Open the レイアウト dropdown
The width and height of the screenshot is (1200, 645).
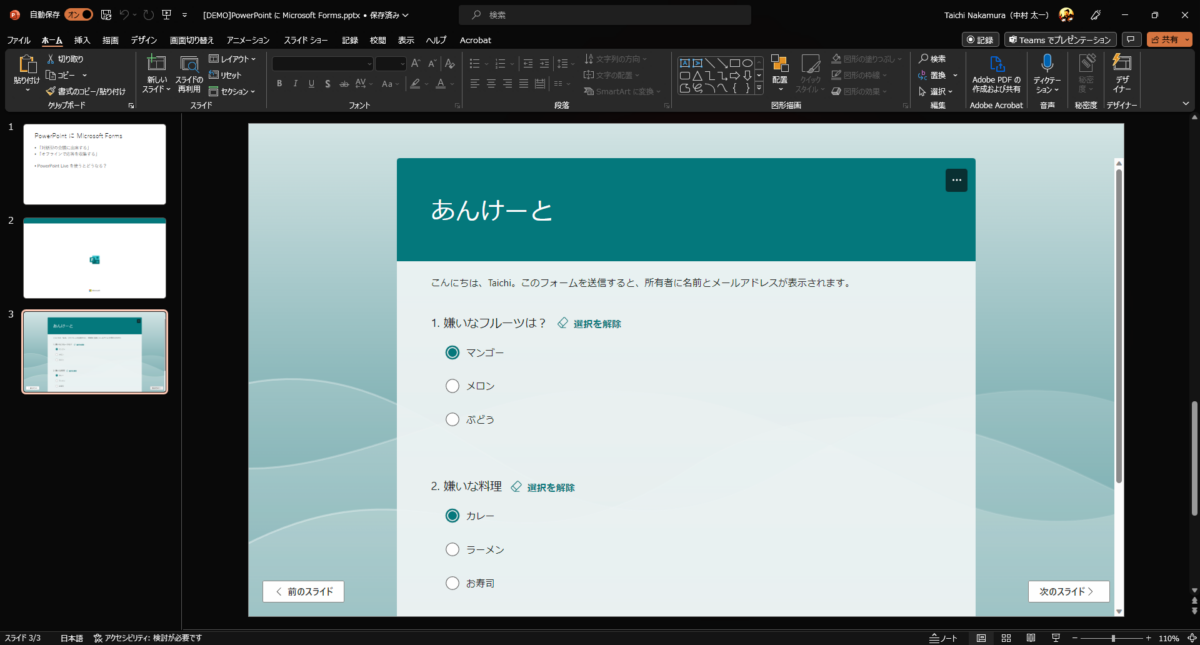pos(232,59)
